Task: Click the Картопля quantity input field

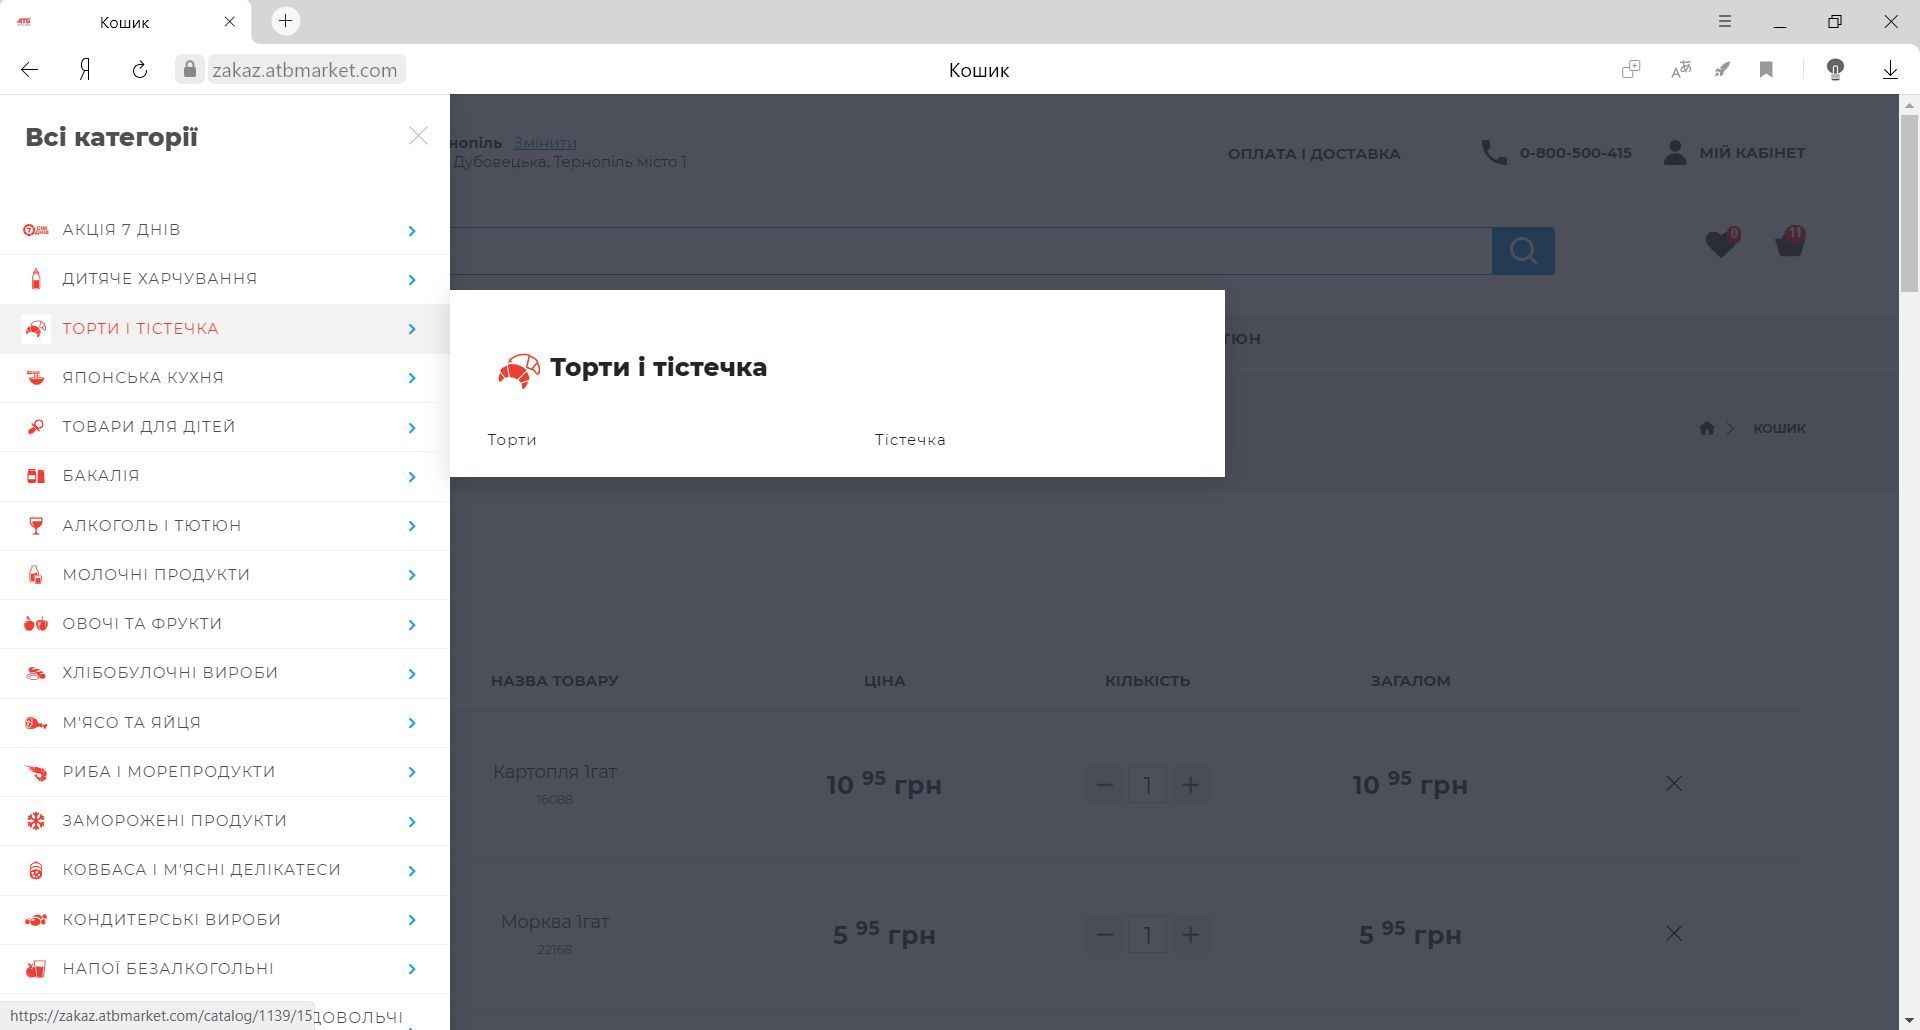Action: click(1147, 785)
